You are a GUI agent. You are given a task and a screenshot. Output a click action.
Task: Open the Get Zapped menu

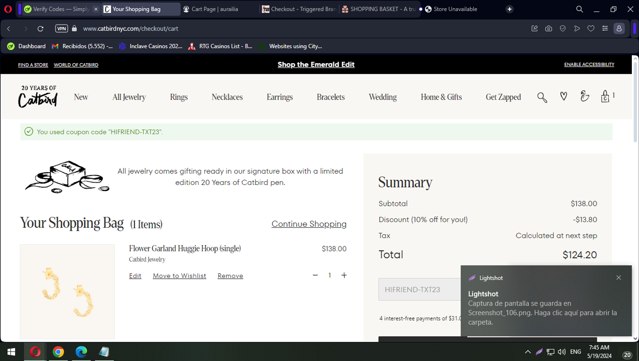(x=503, y=97)
